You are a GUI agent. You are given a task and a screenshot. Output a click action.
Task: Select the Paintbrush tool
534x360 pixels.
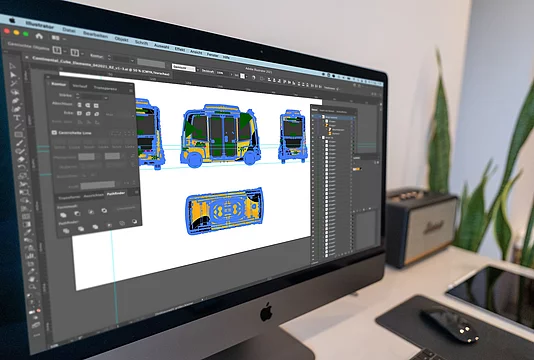[19, 143]
